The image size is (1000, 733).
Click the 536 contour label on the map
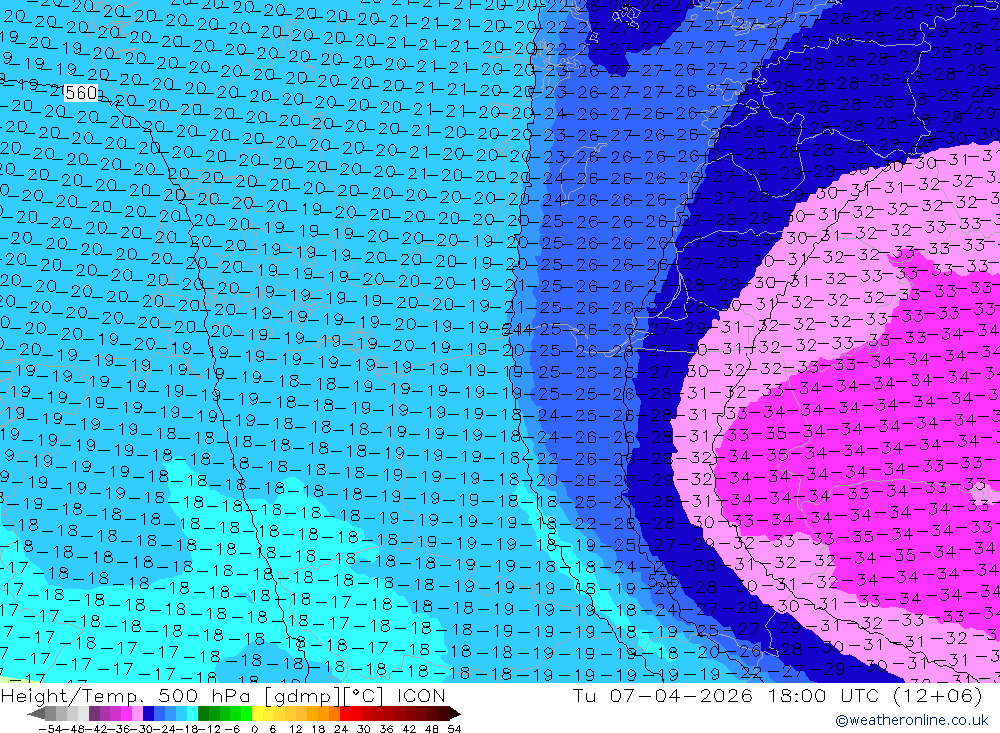tap(663, 580)
